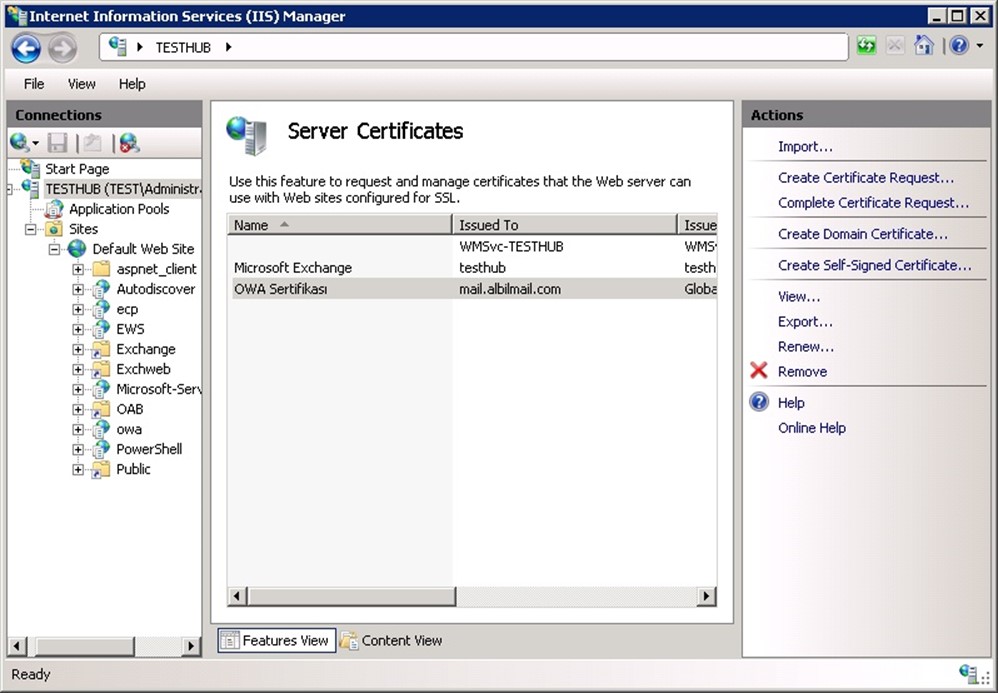Select the OWA Sertifikası certificate row
This screenshot has width=998, height=693.
(280, 289)
